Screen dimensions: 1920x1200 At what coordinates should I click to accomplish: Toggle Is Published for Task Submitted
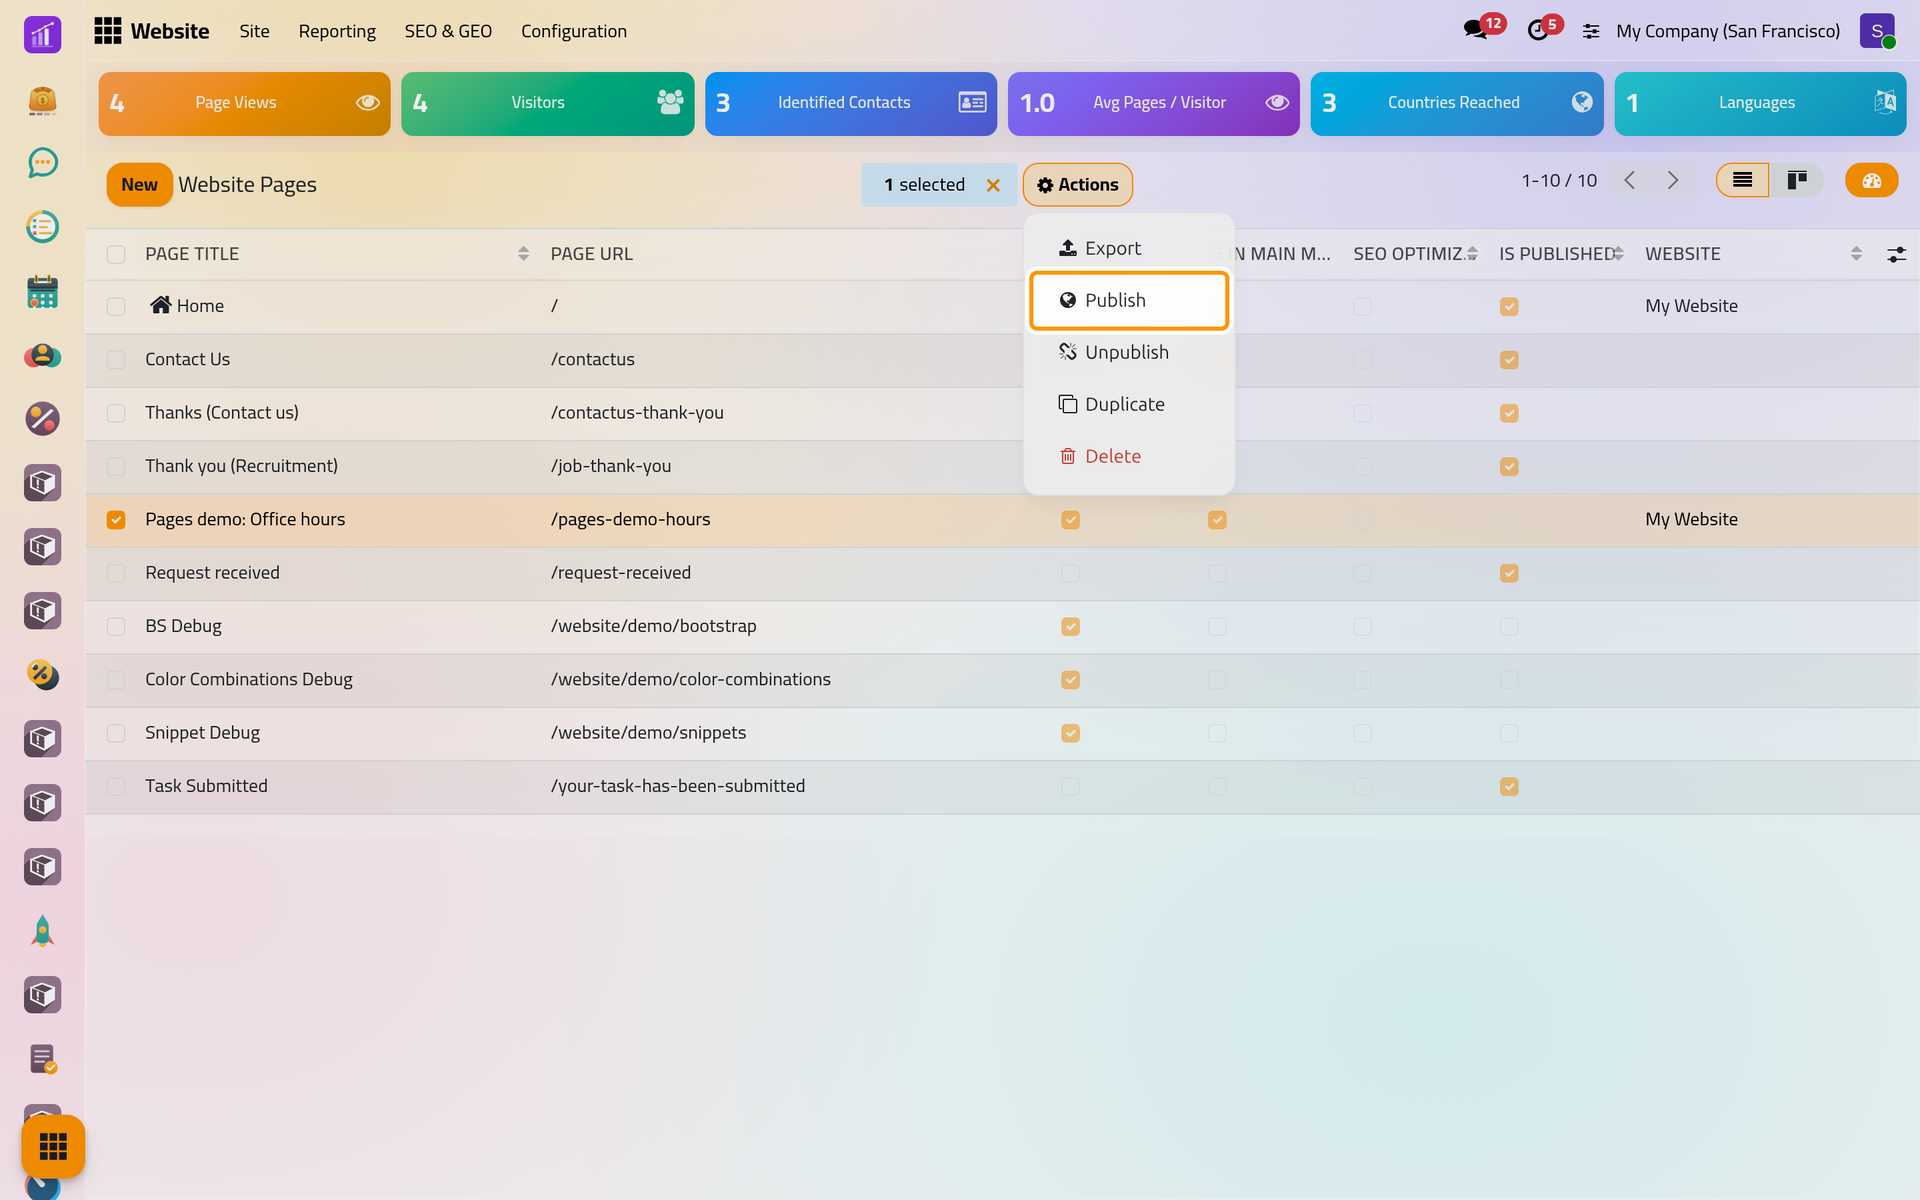1509,786
